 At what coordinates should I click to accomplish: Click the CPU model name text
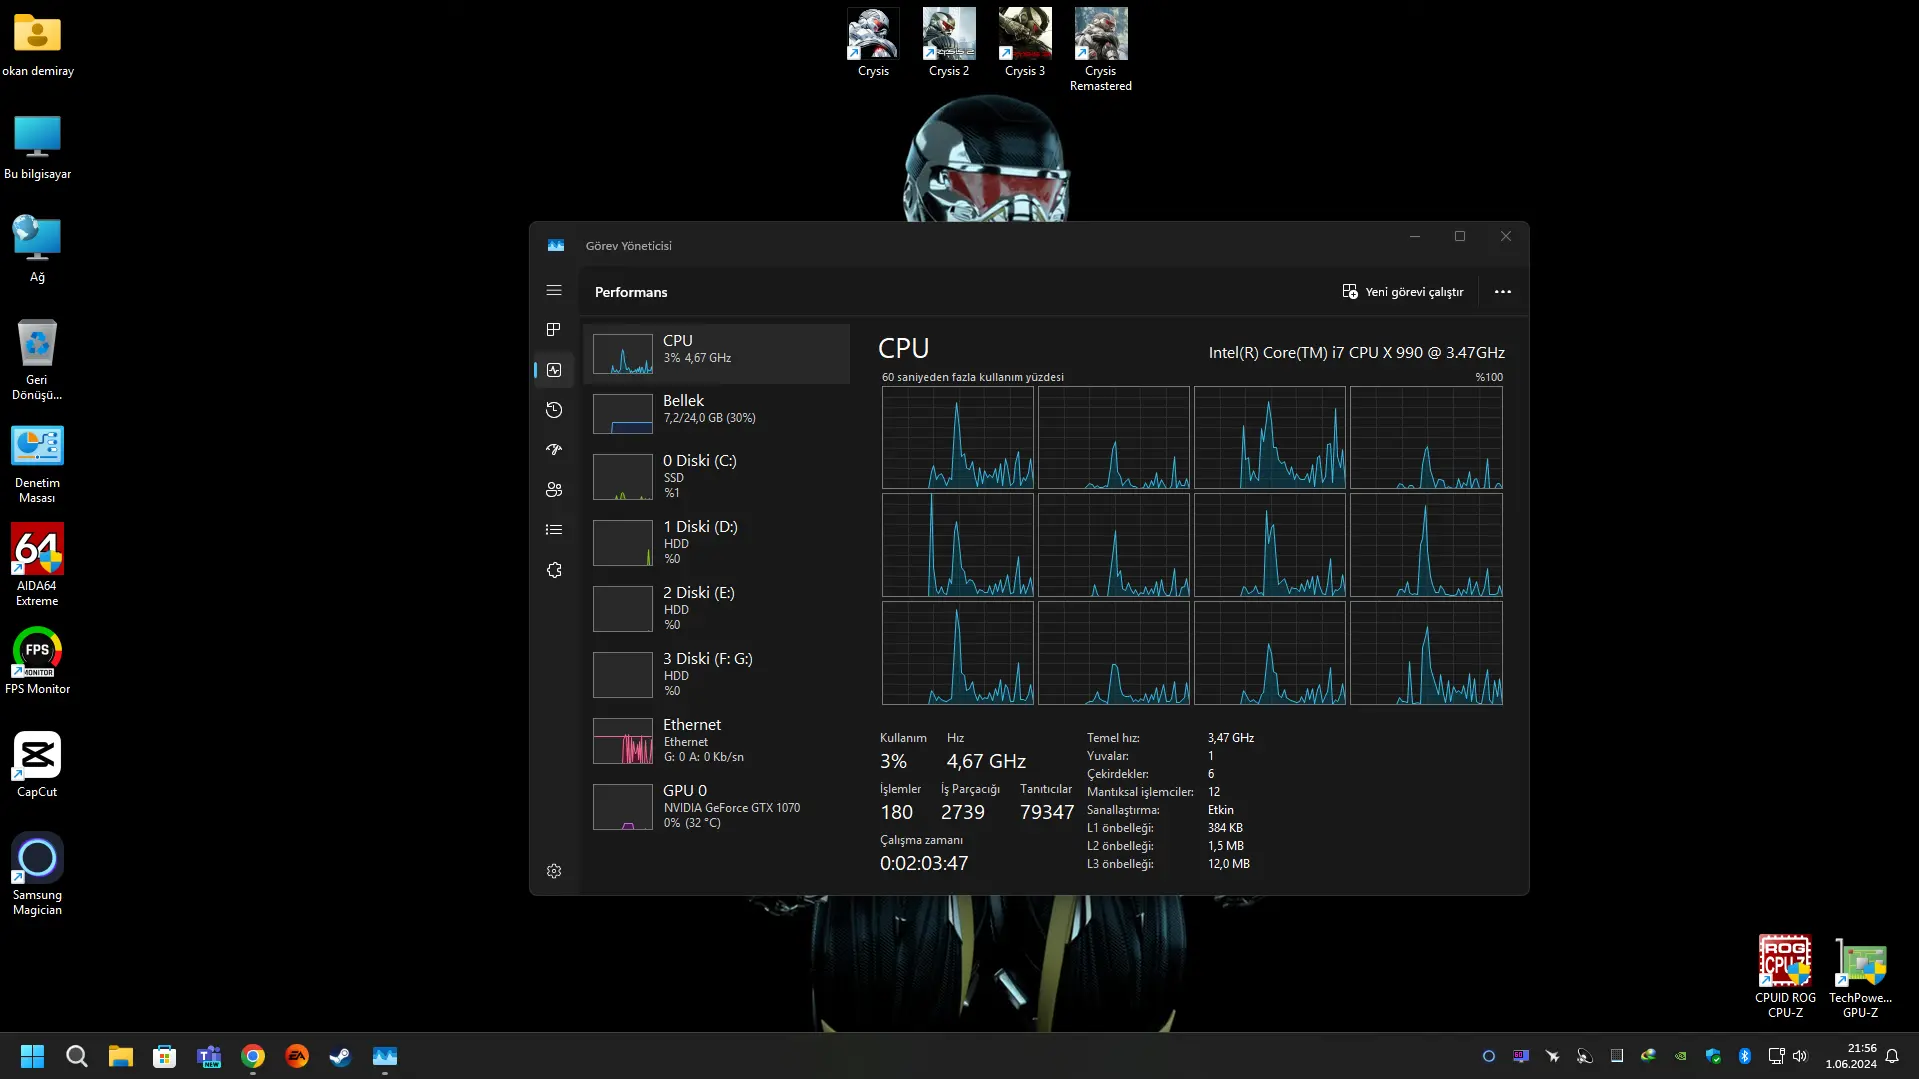point(1356,353)
